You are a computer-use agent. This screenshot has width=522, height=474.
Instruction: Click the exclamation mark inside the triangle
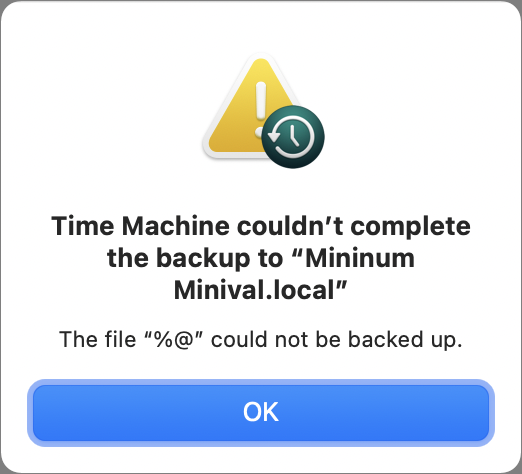pyautogui.click(x=260, y=109)
